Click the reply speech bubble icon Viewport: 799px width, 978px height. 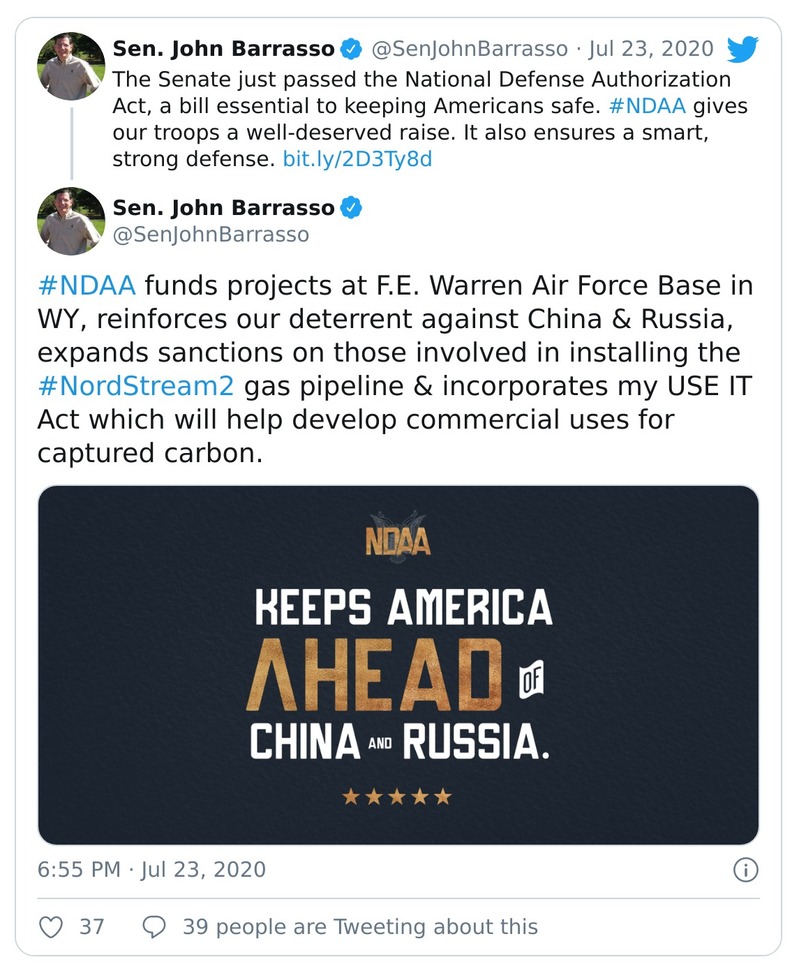[x=154, y=927]
